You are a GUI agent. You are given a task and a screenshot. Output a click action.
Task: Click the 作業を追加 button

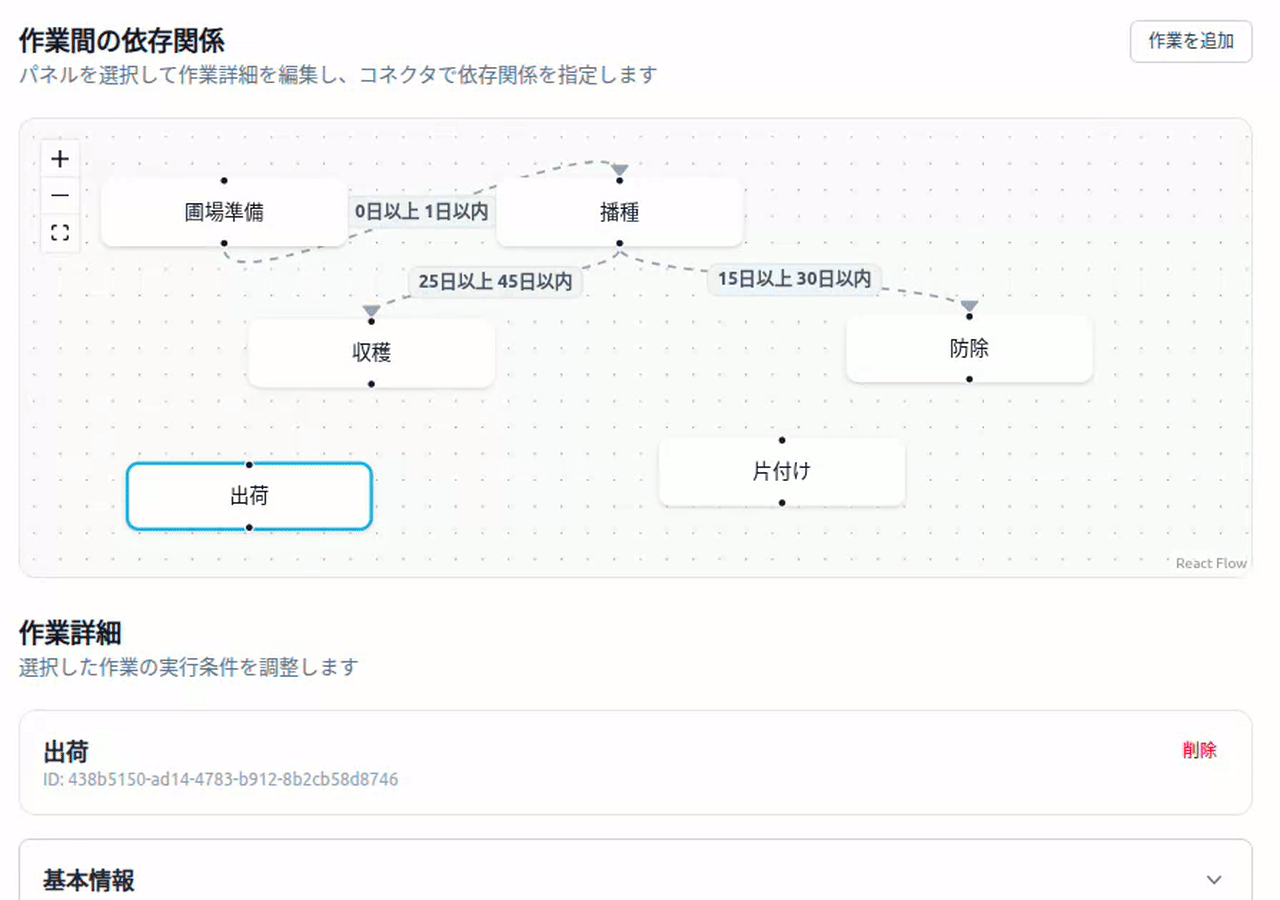click(x=1191, y=43)
